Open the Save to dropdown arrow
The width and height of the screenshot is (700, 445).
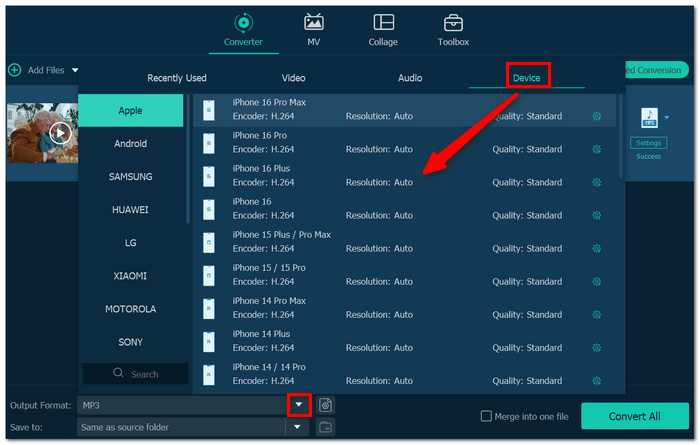tap(297, 427)
